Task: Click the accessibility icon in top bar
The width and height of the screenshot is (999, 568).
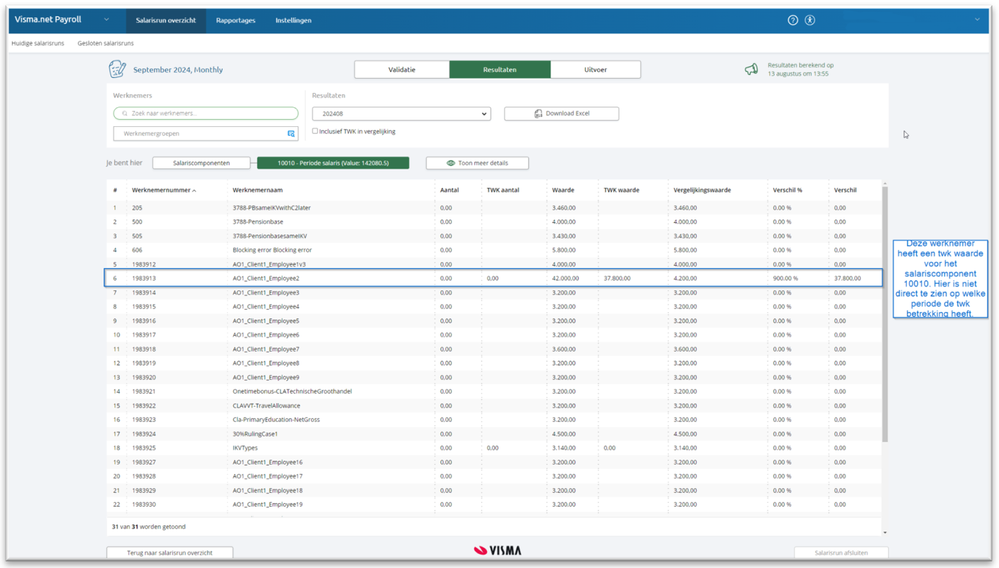Action: pos(810,20)
